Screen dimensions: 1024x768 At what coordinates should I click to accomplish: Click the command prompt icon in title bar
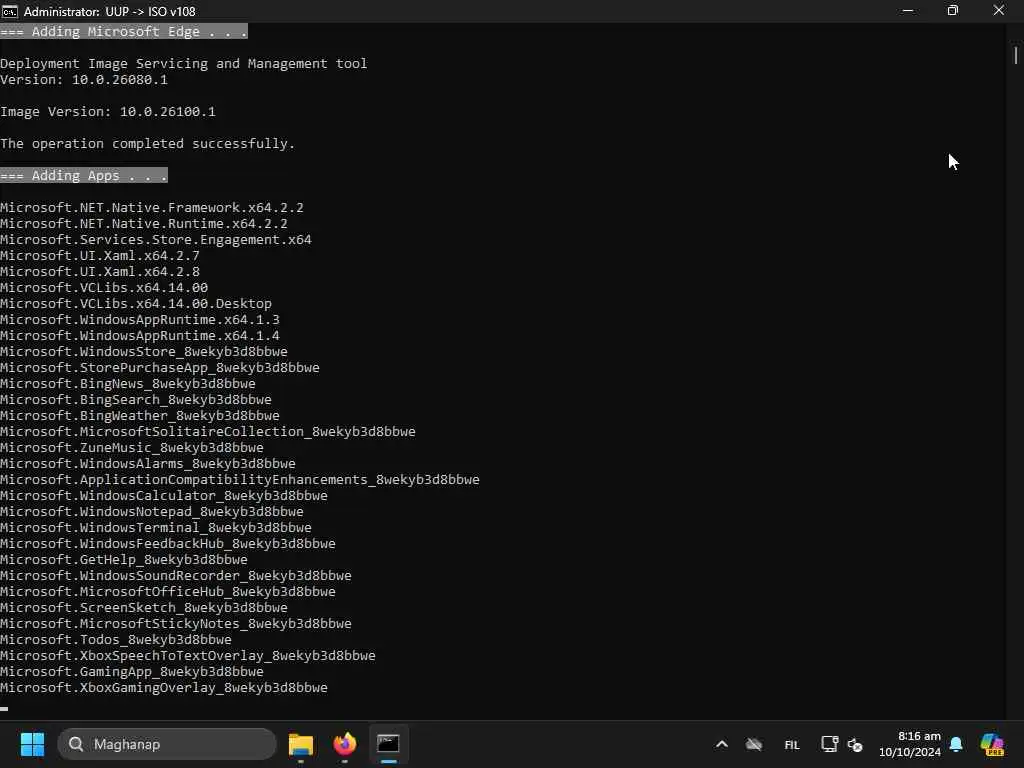click(x=9, y=11)
